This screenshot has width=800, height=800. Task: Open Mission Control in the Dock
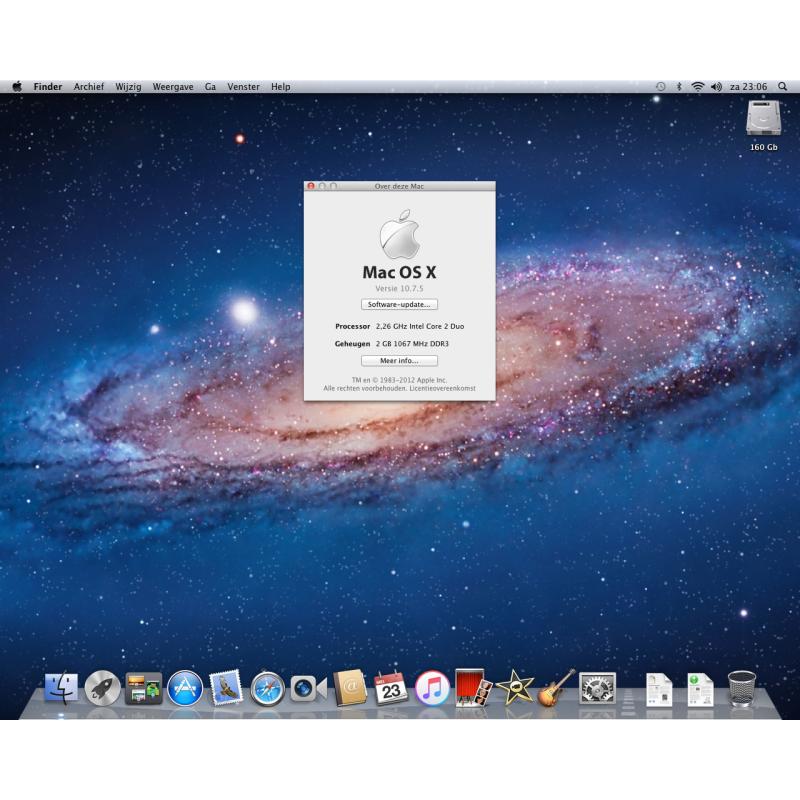point(144,688)
